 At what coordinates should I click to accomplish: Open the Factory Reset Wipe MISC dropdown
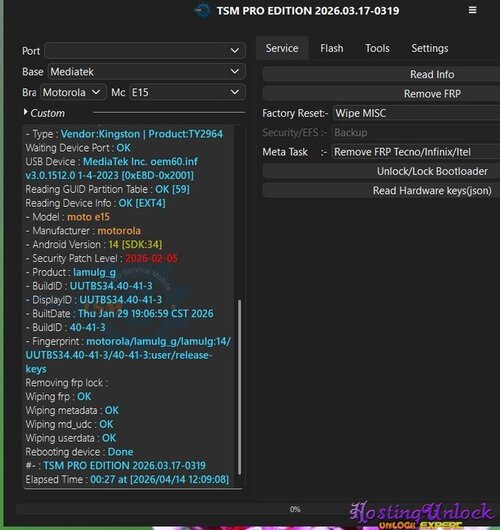tap(416, 113)
